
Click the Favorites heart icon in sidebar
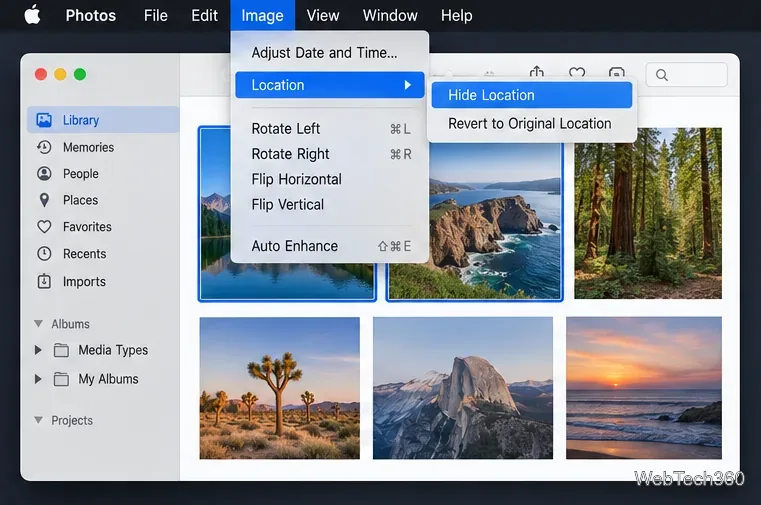click(x=44, y=227)
